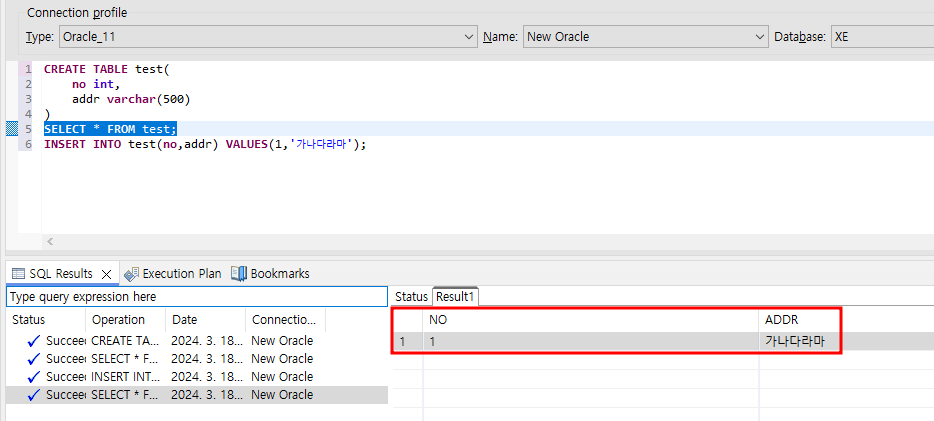Open the connection Name dropdown New Oracle
Image resolution: width=934 pixels, height=421 pixels.
(x=646, y=36)
